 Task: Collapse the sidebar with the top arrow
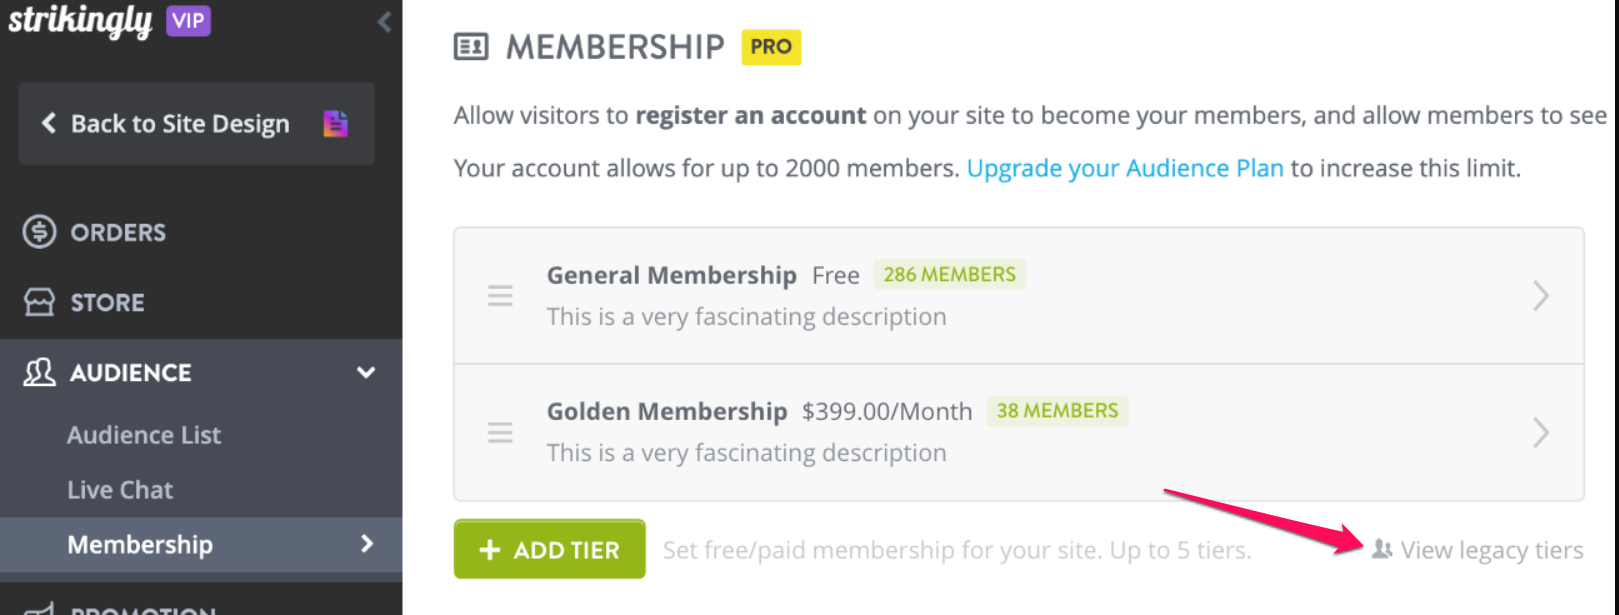(x=384, y=22)
